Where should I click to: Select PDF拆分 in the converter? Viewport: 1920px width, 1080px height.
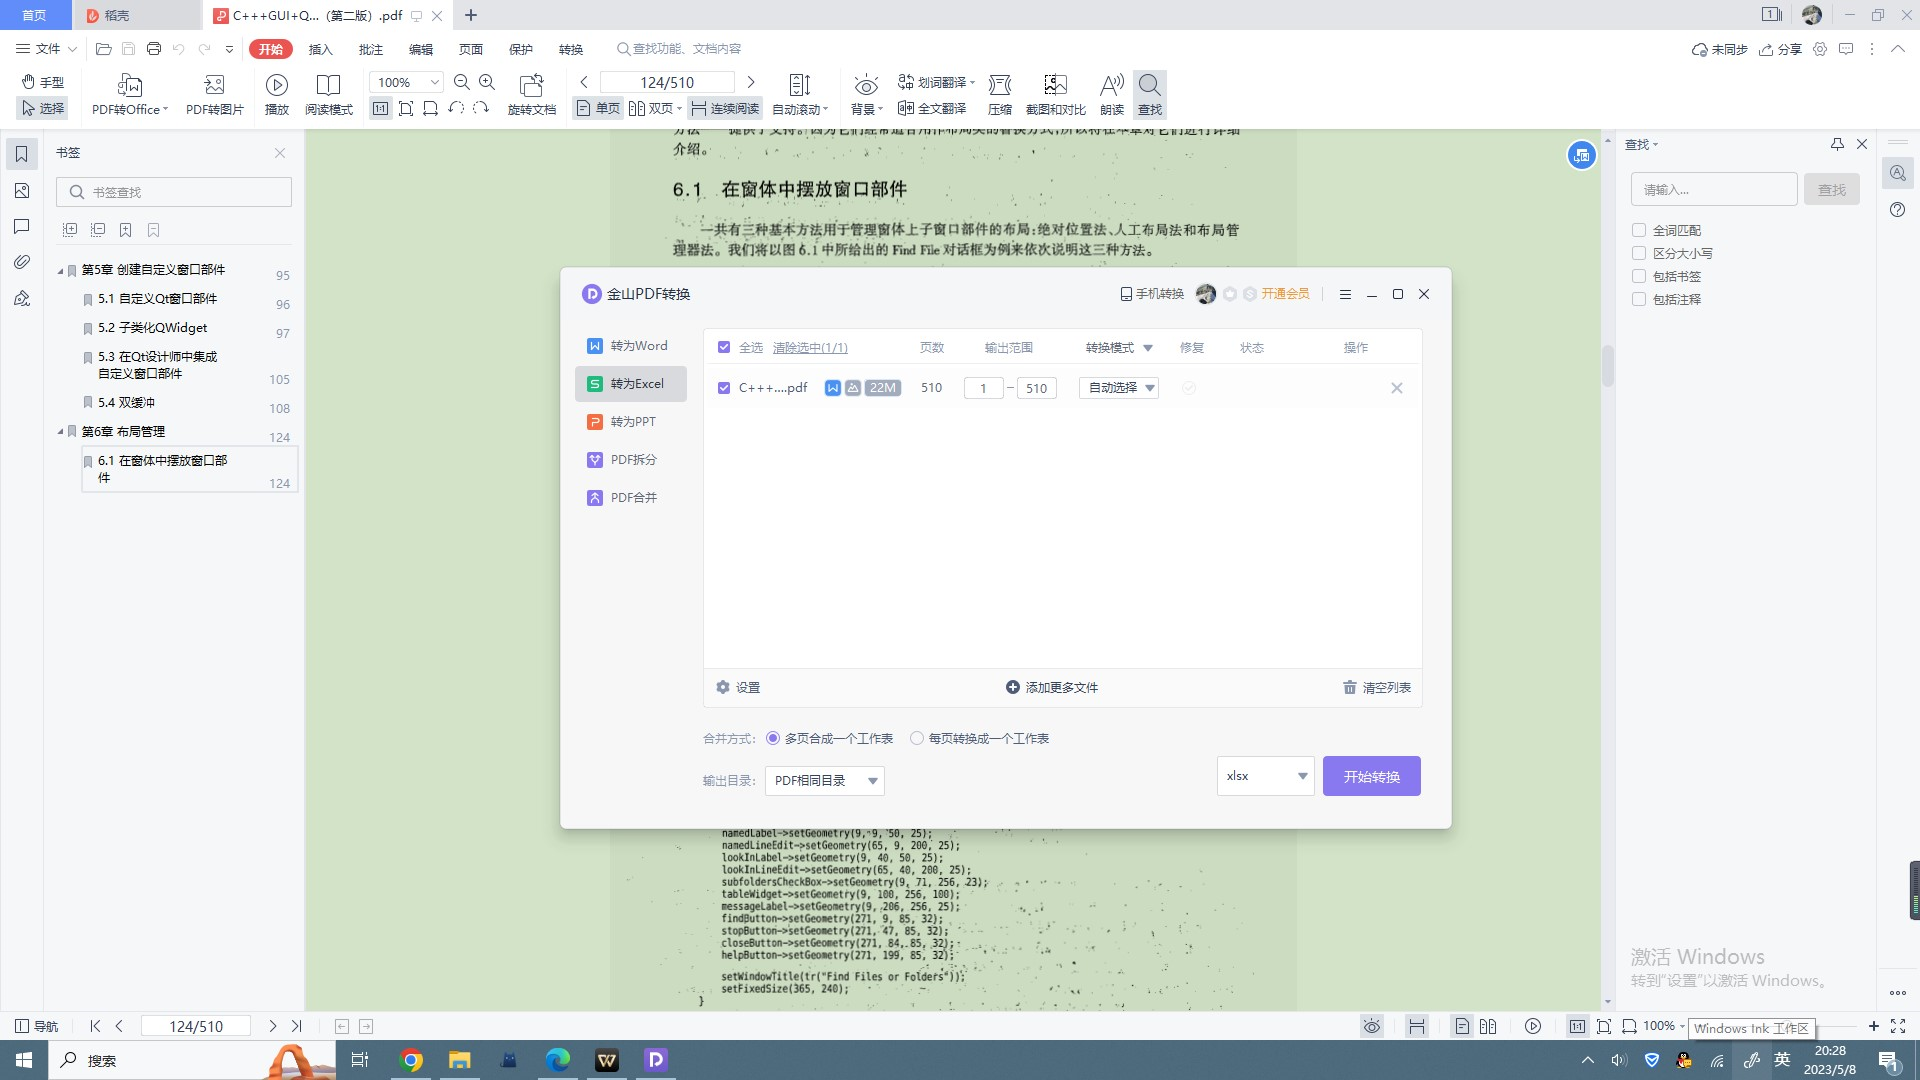(x=630, y=460)
